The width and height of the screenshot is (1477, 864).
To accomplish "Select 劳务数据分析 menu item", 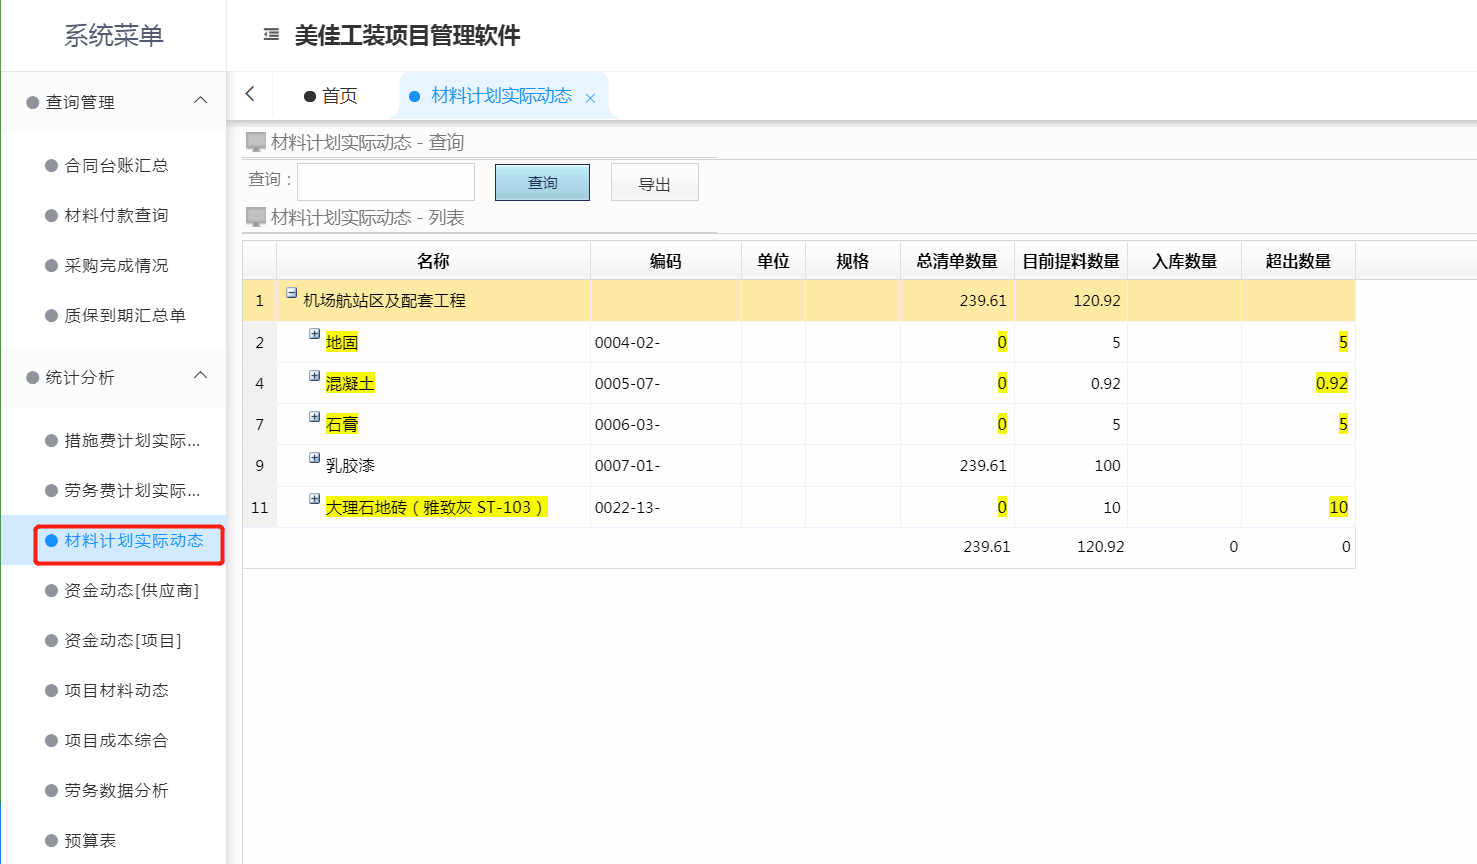I will 116,791.
